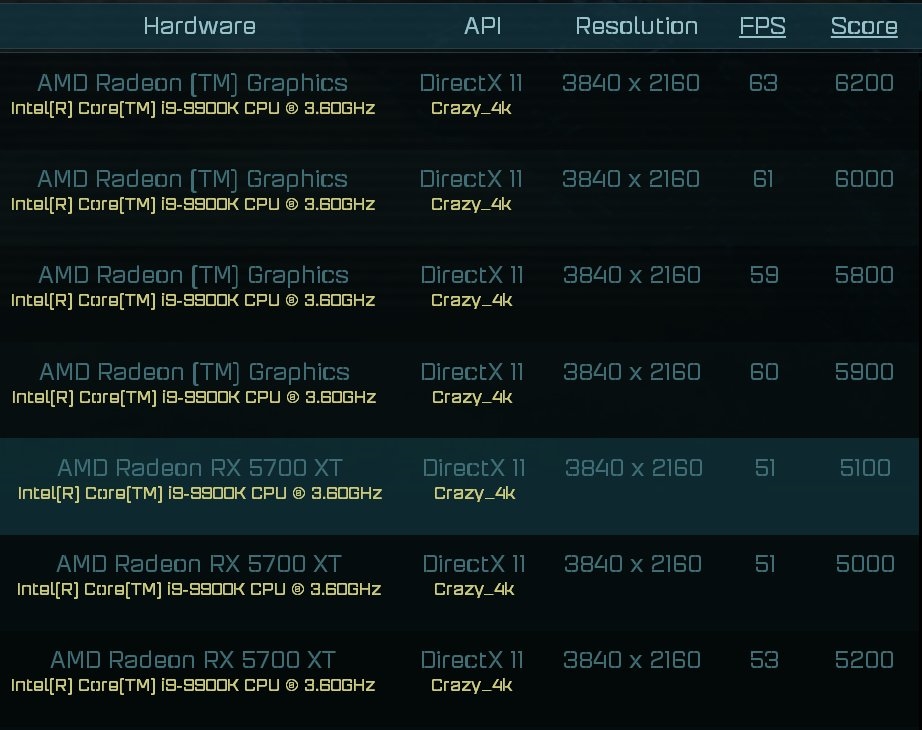Select the Radeon Graphics row scoring 5900
The height and width of the screenshot is (730, 922).
(460, 383)
